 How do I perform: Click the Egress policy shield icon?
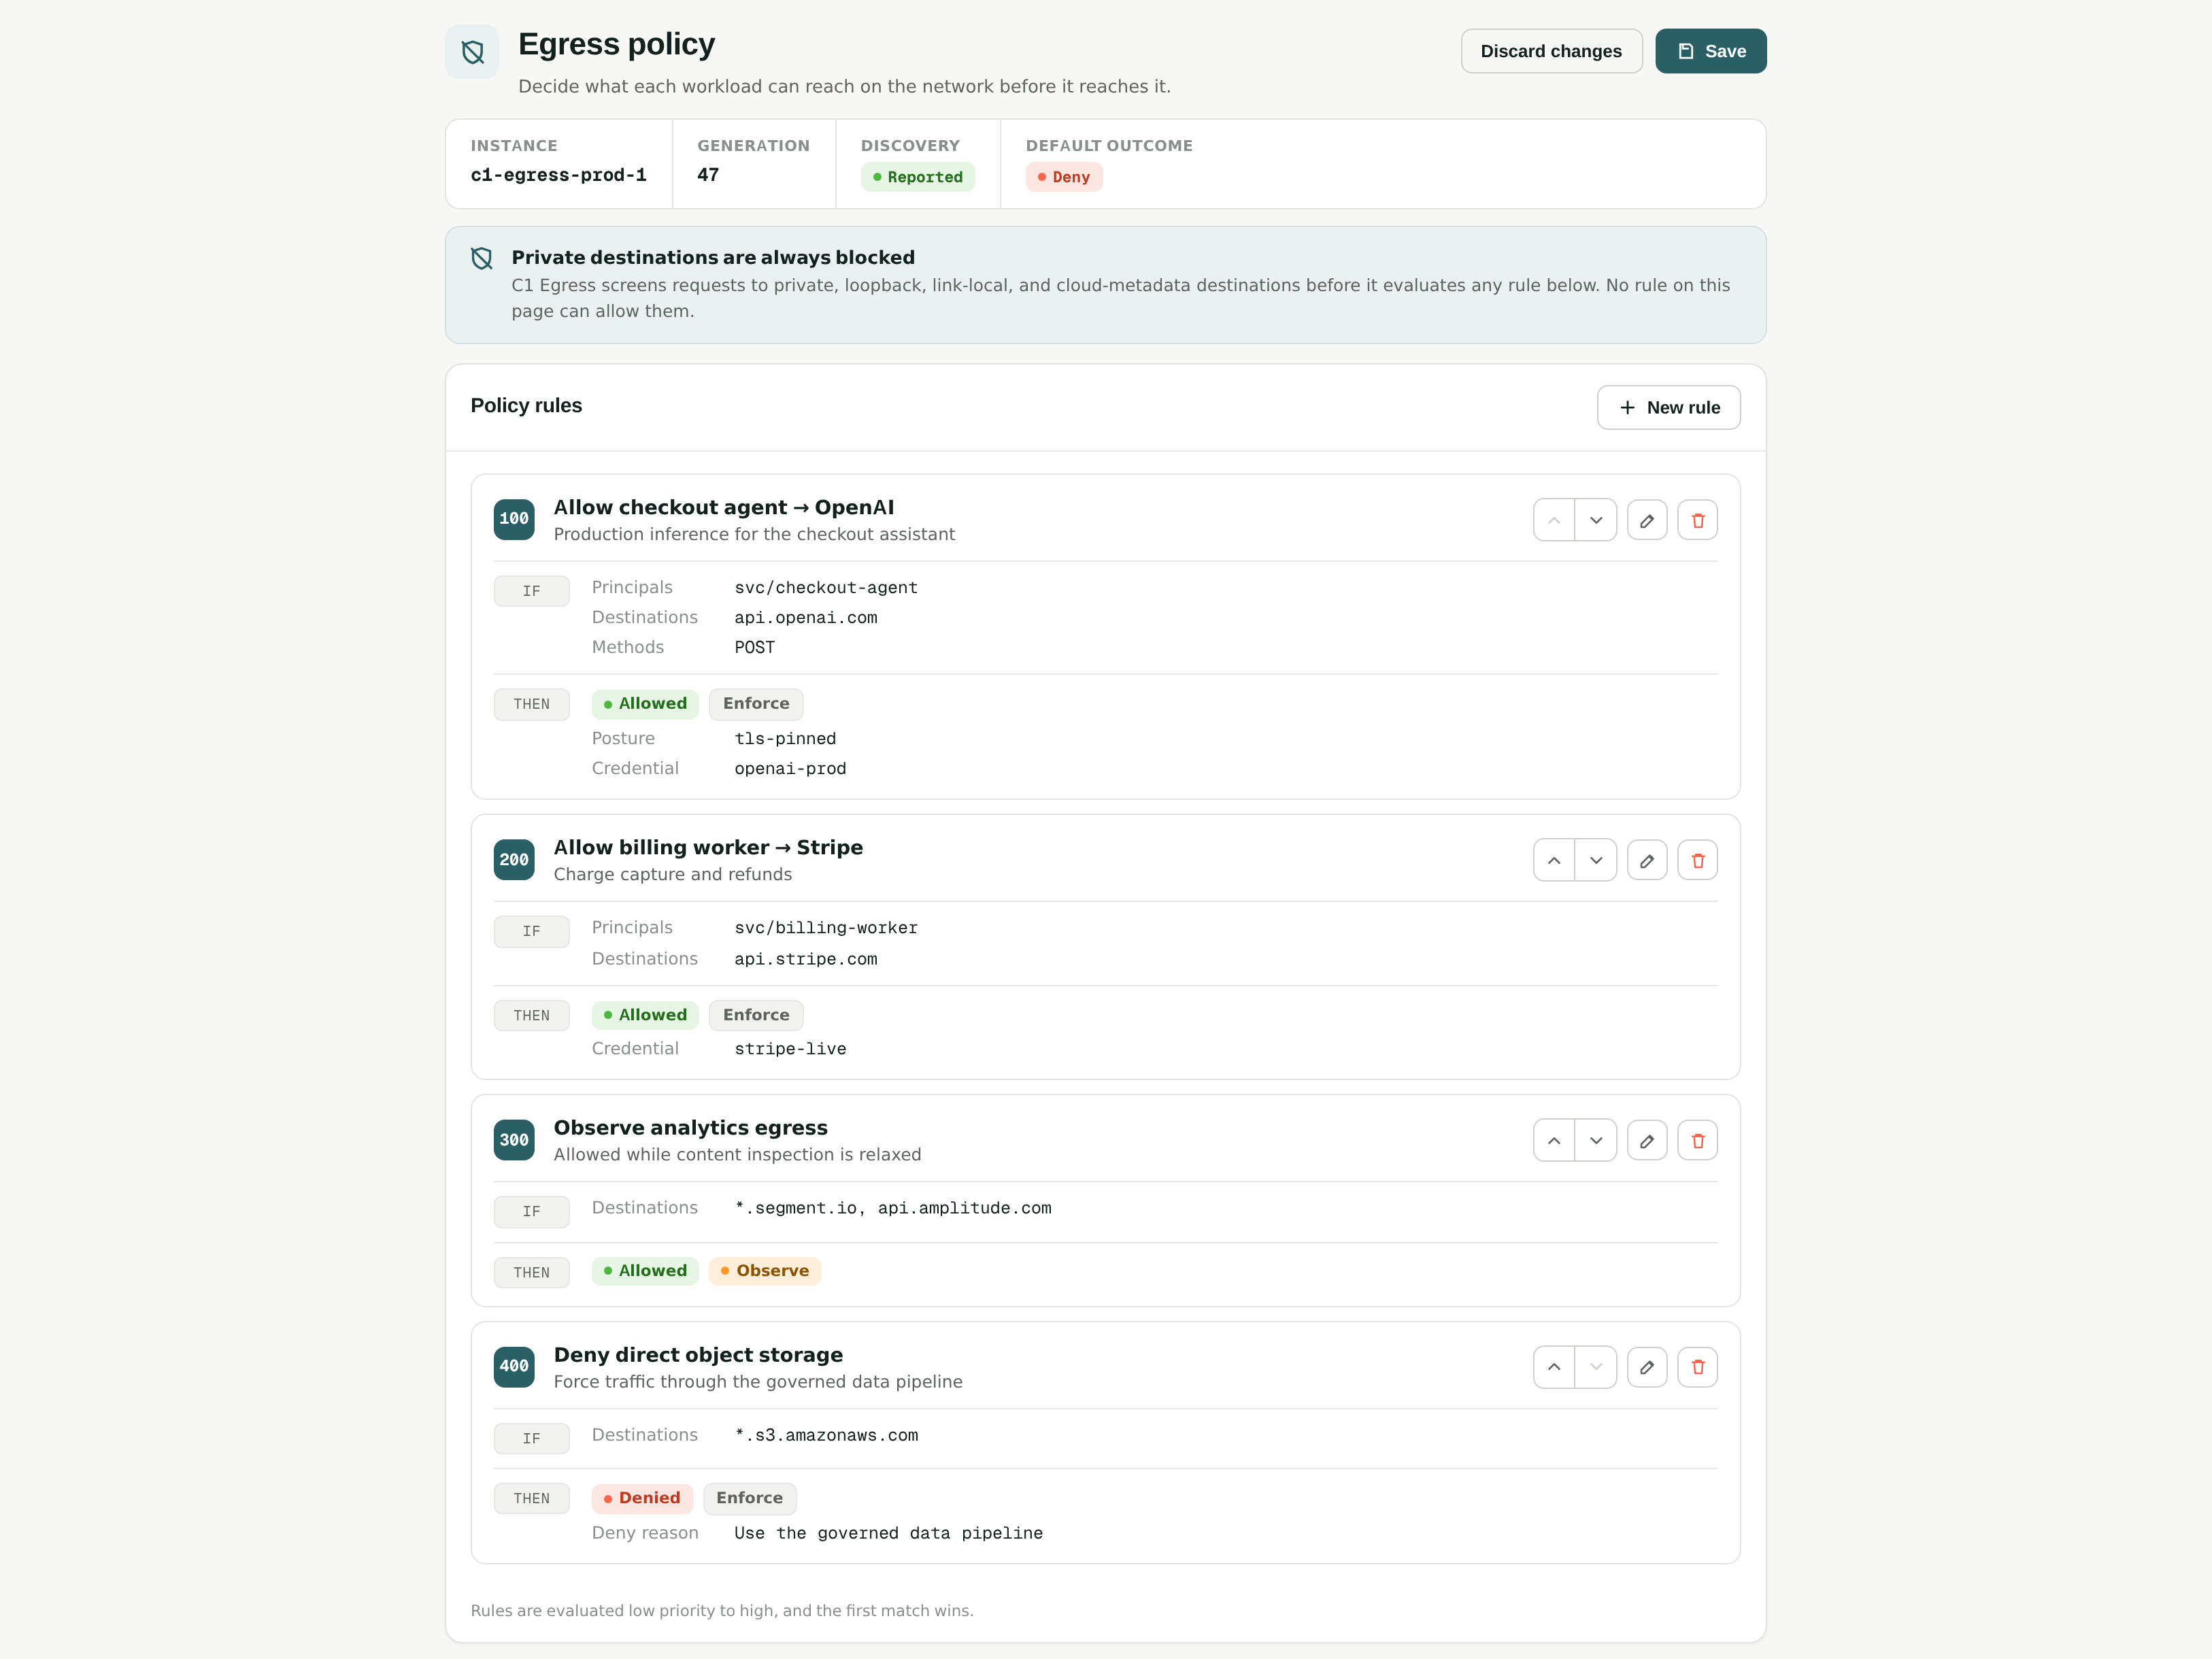point(472,52)
